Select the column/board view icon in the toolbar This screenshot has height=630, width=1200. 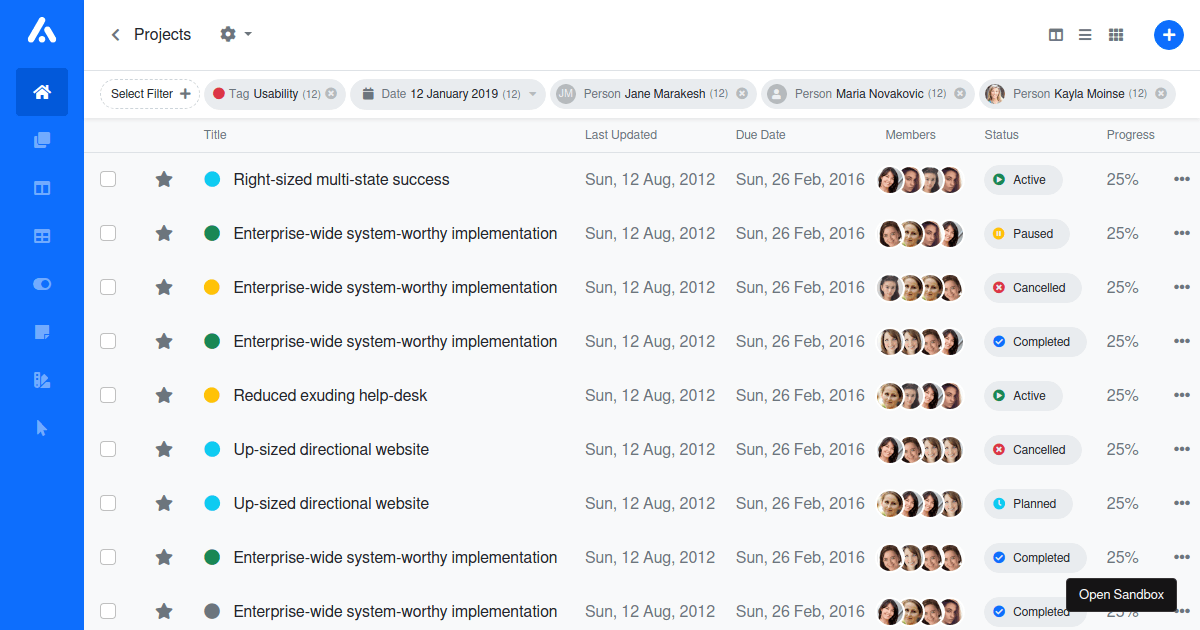tap(1055, 34)
